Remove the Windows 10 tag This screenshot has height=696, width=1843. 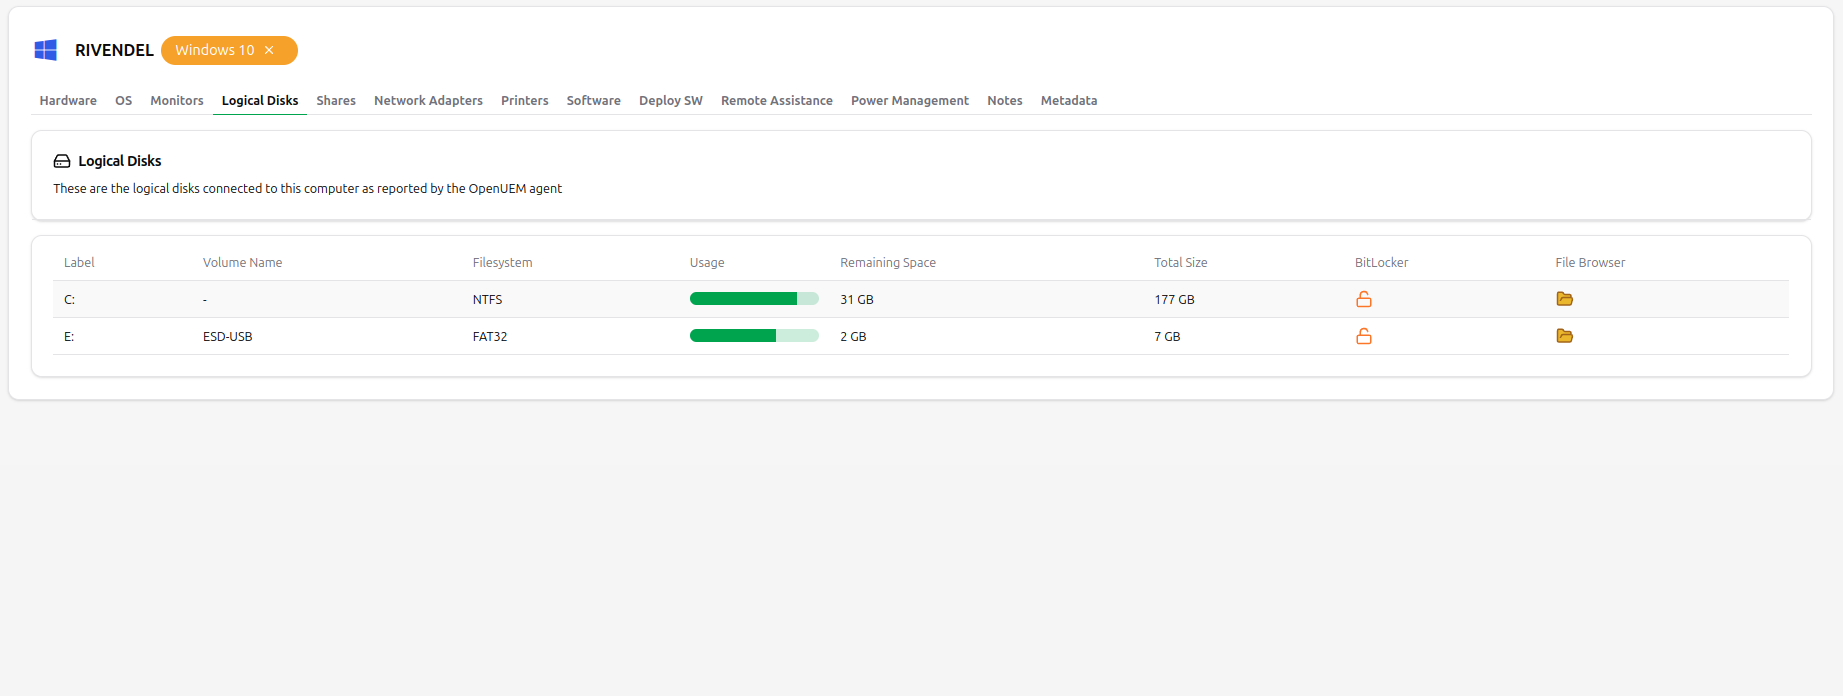point(269,50)
